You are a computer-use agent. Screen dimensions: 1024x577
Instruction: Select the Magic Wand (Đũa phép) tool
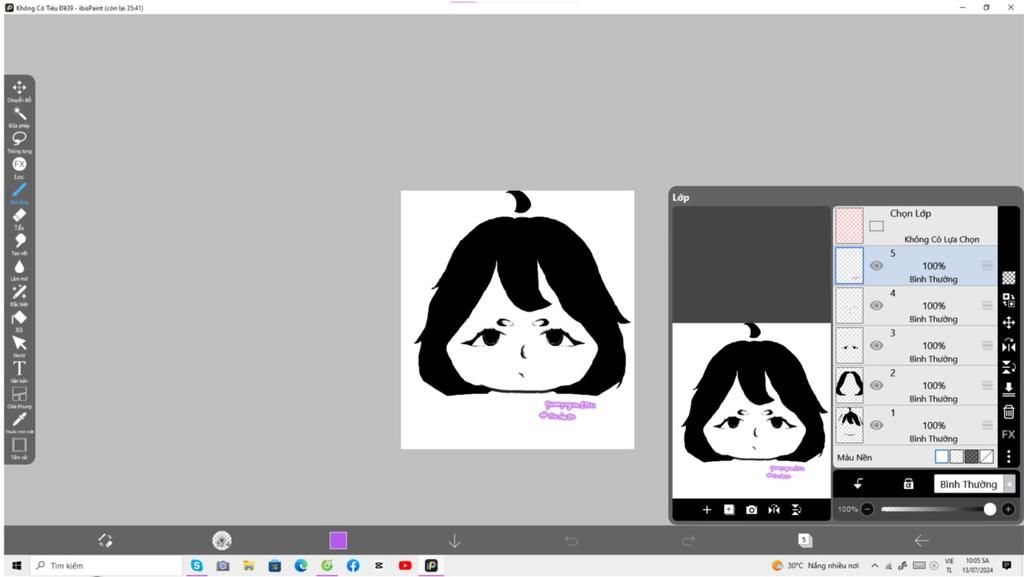click(19, 115)
